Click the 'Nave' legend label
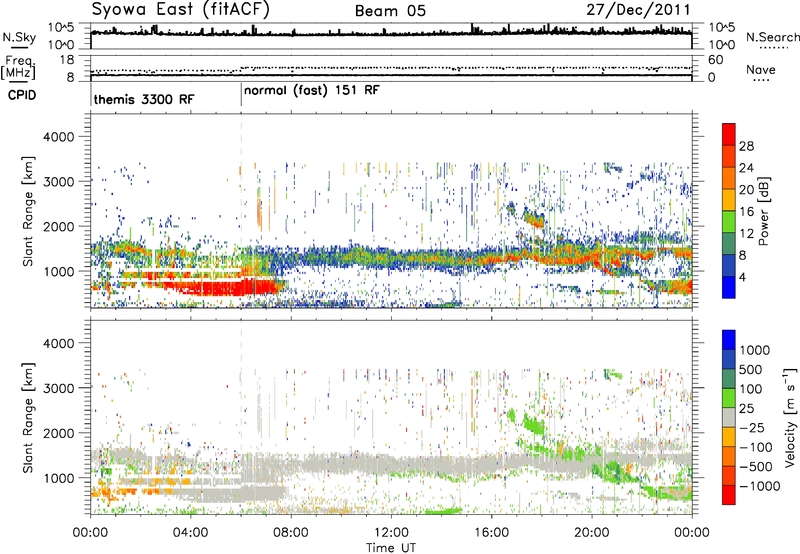The width and height of the screenshot is (800, 554). tap(760, 69)
